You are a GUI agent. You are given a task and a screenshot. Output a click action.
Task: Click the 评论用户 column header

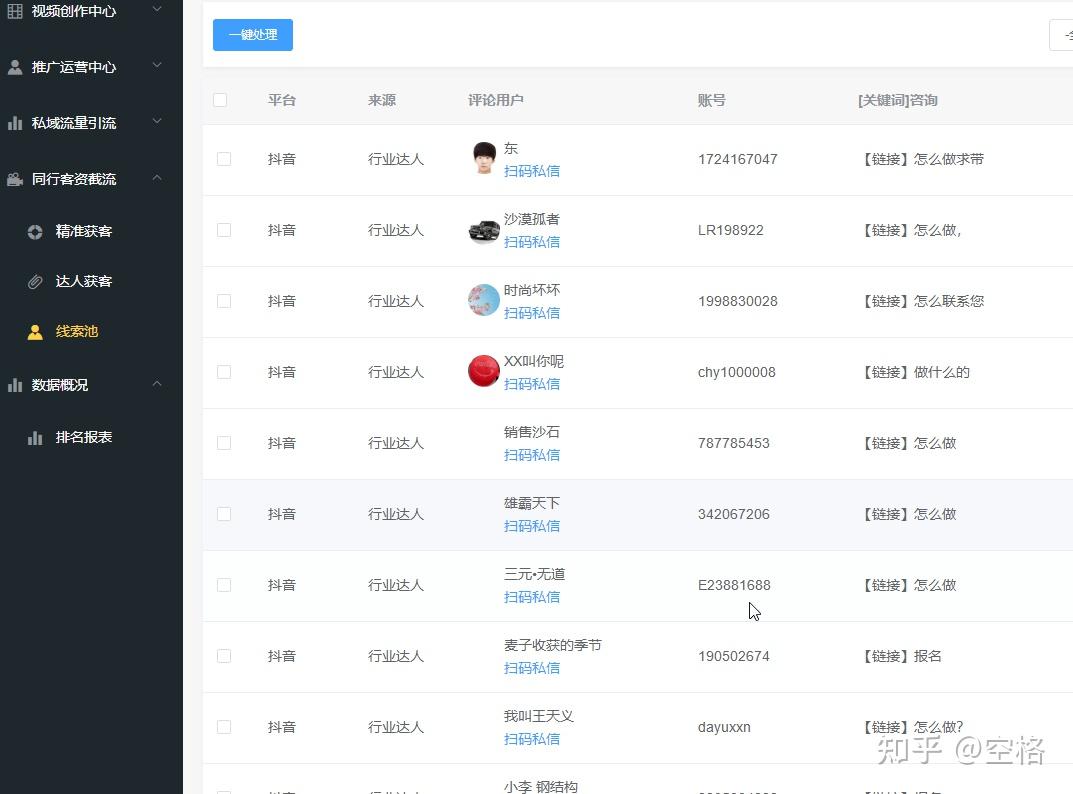coord(495,101)
